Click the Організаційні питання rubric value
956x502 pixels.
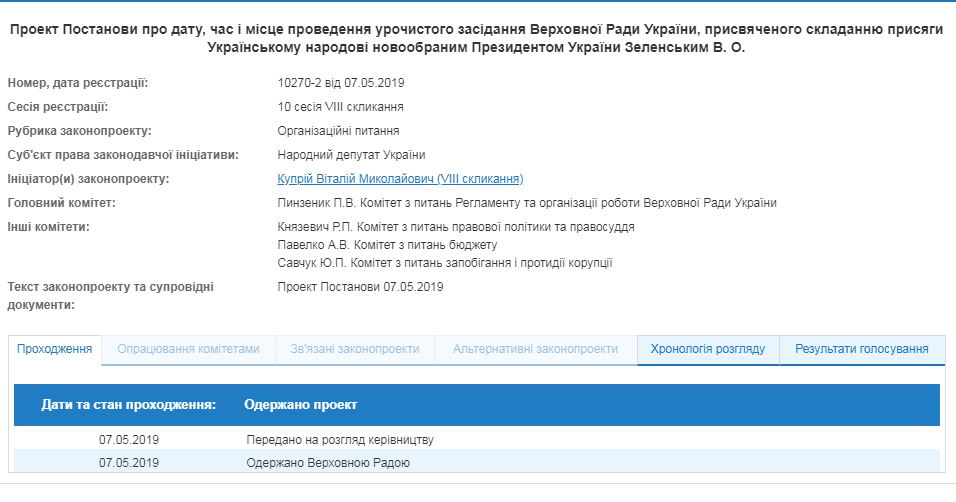pyautogui.click(x=339, y=131)
